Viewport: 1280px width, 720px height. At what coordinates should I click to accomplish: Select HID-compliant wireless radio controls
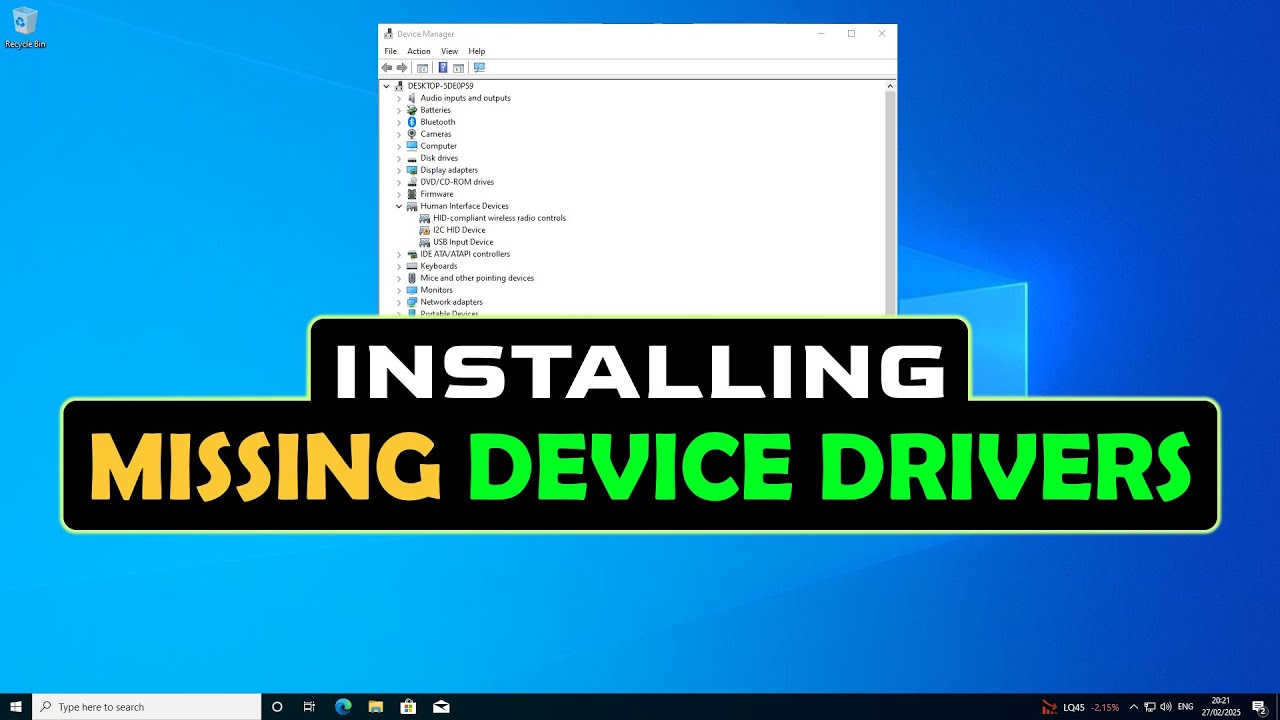[x=499, y=218]
